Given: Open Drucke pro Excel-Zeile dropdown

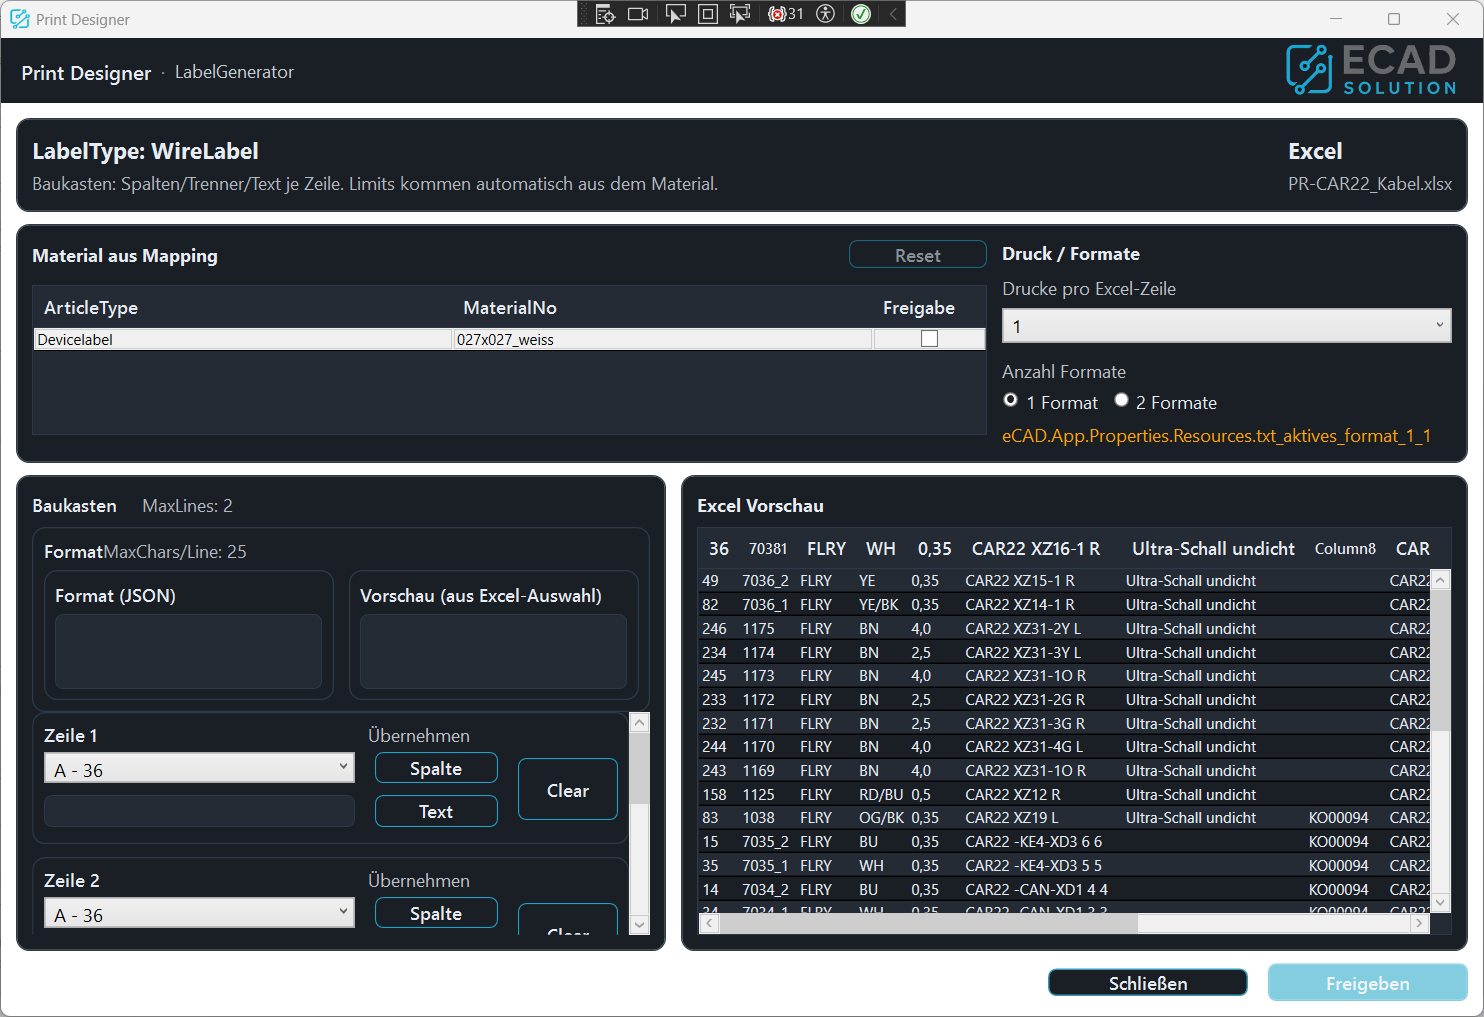Looking at the screenshot, I should 1226,326.
